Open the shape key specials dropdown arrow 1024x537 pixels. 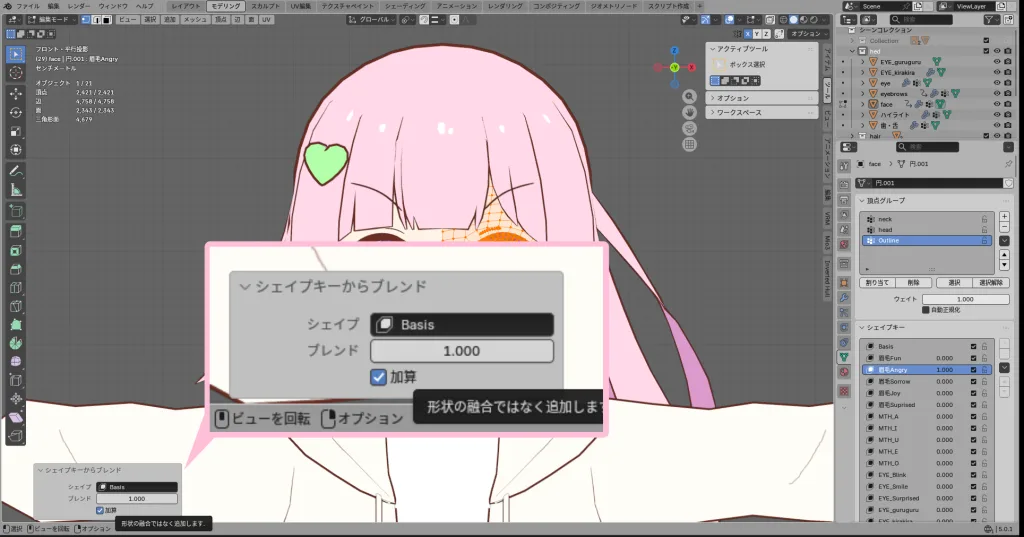[x=1004, y=368]
